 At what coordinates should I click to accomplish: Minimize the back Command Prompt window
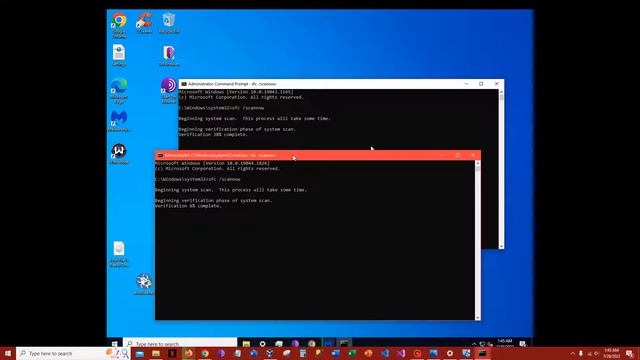pos(466,84)
